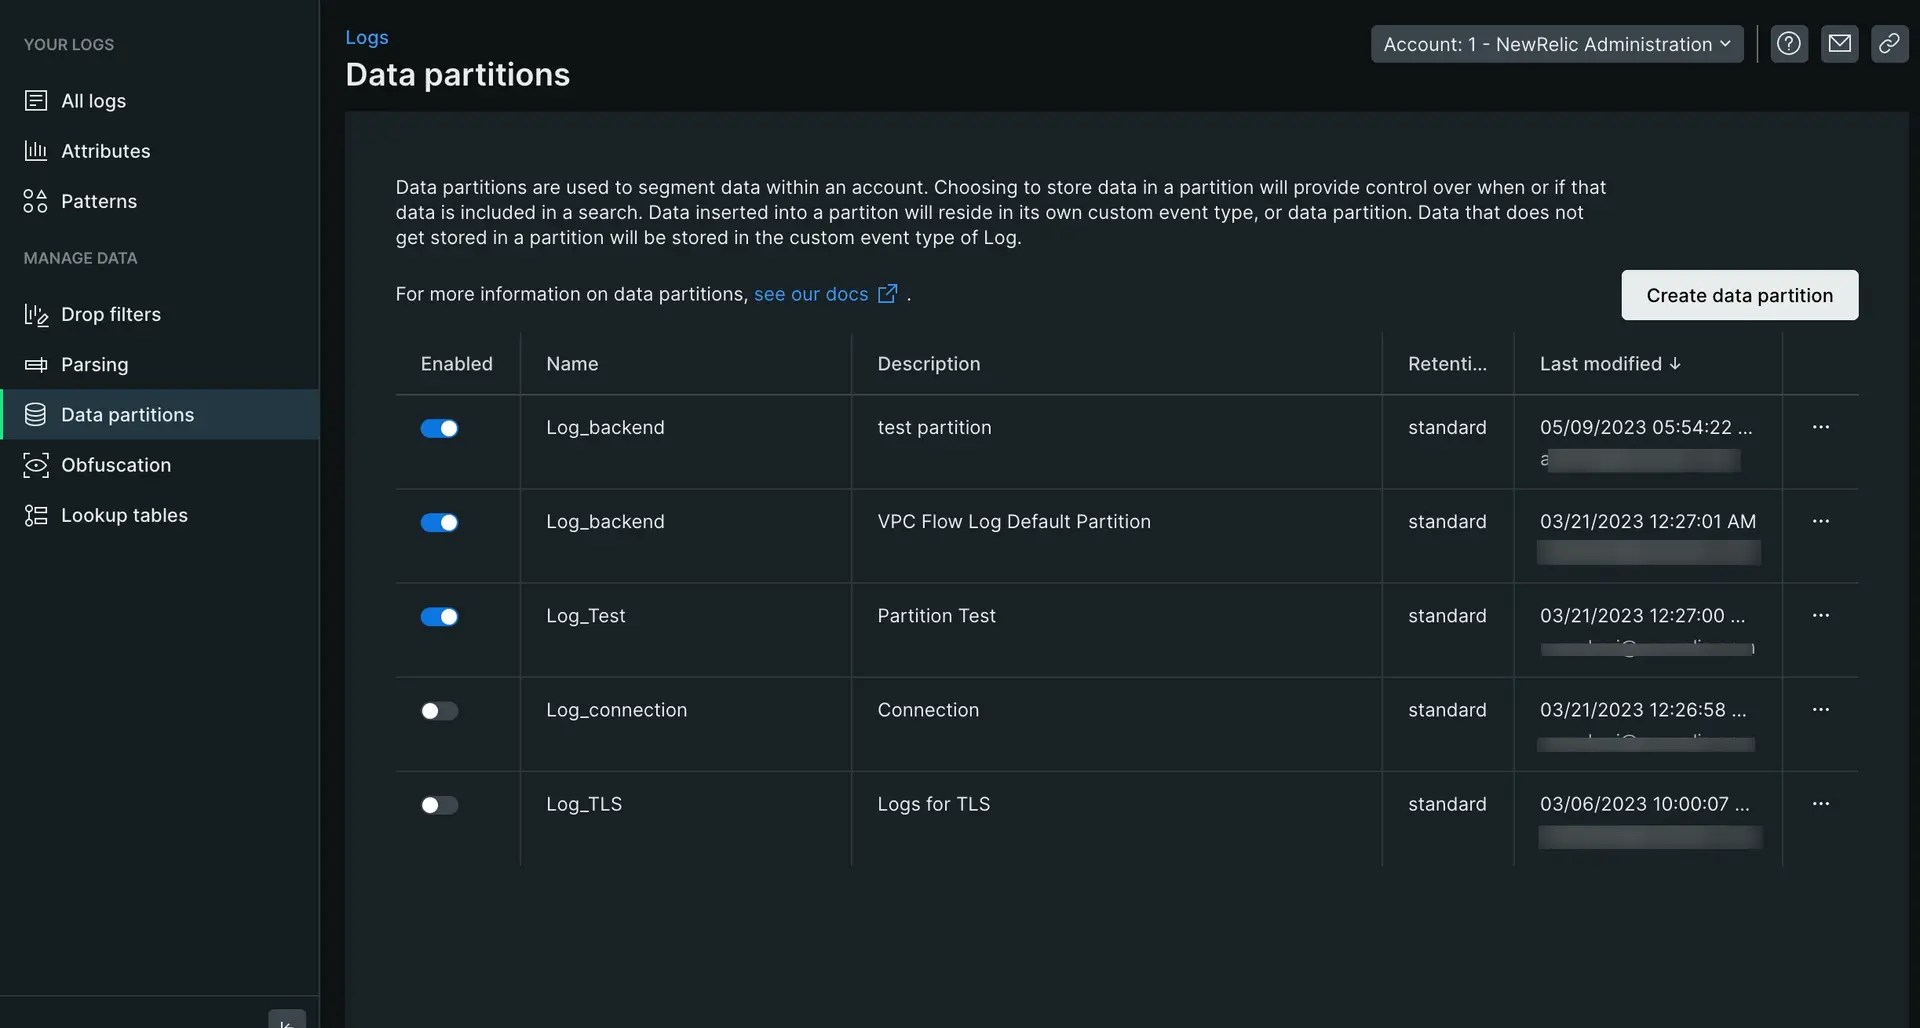
Task: Open Parsing in the sidebar
Action: (94, 365)
